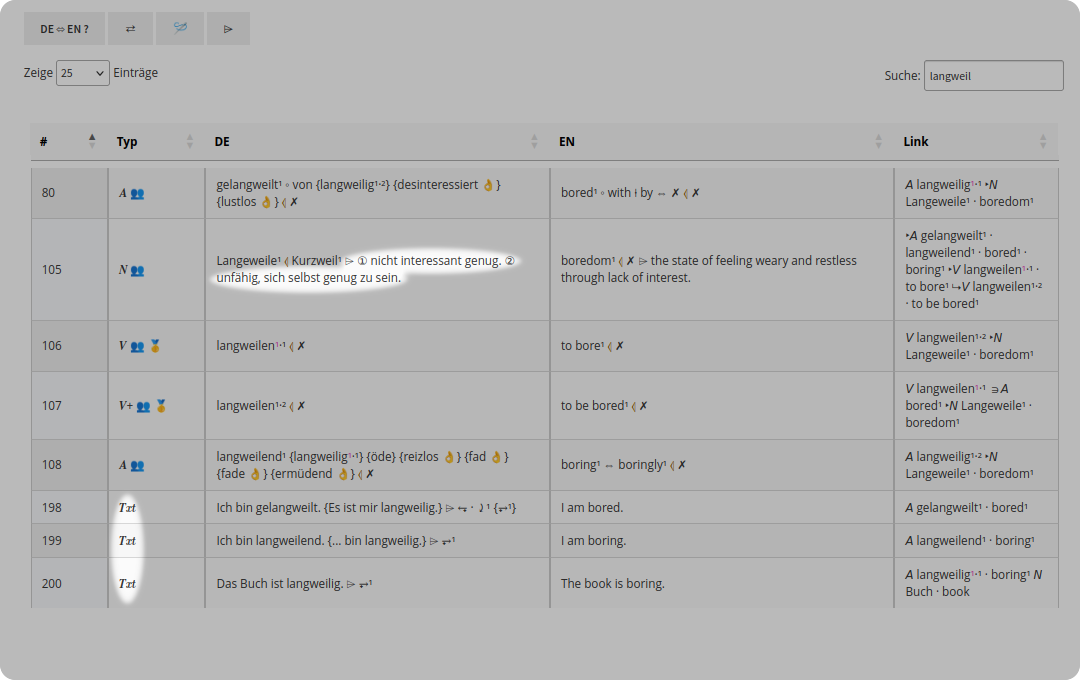Click medal icon in row 107

160,406
